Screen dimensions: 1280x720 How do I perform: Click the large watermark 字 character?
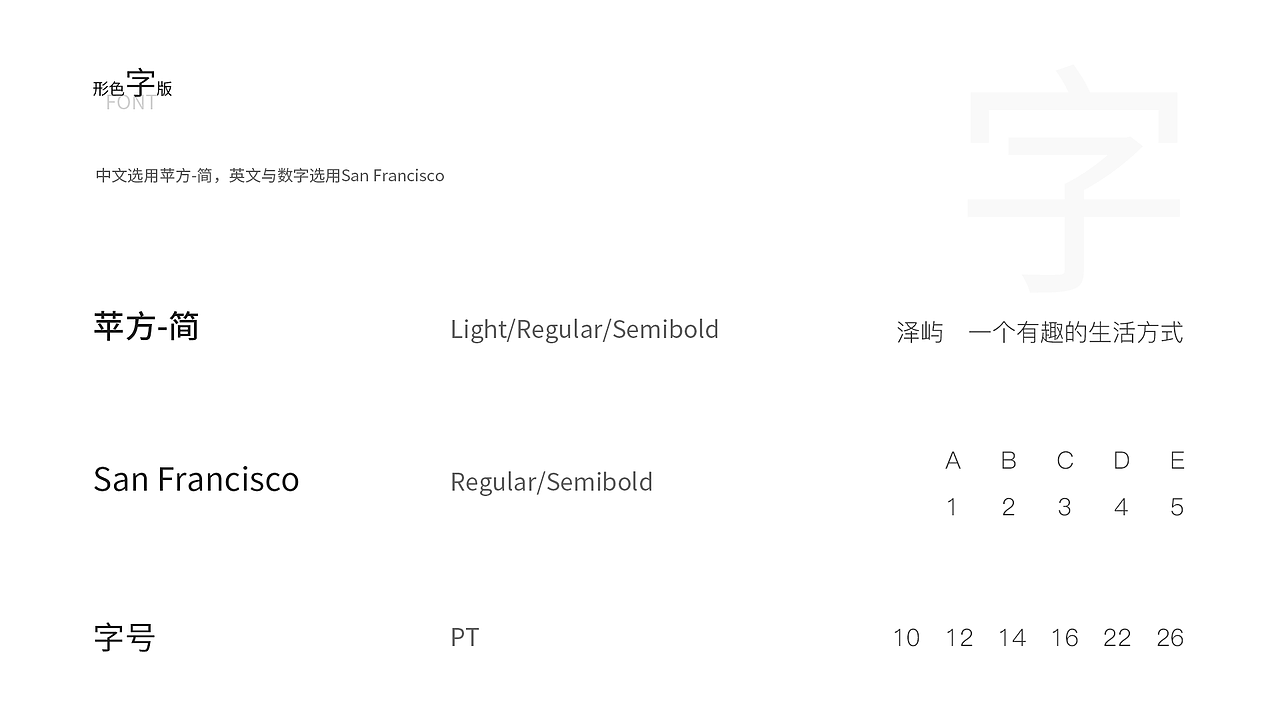tap(1075, 180)
